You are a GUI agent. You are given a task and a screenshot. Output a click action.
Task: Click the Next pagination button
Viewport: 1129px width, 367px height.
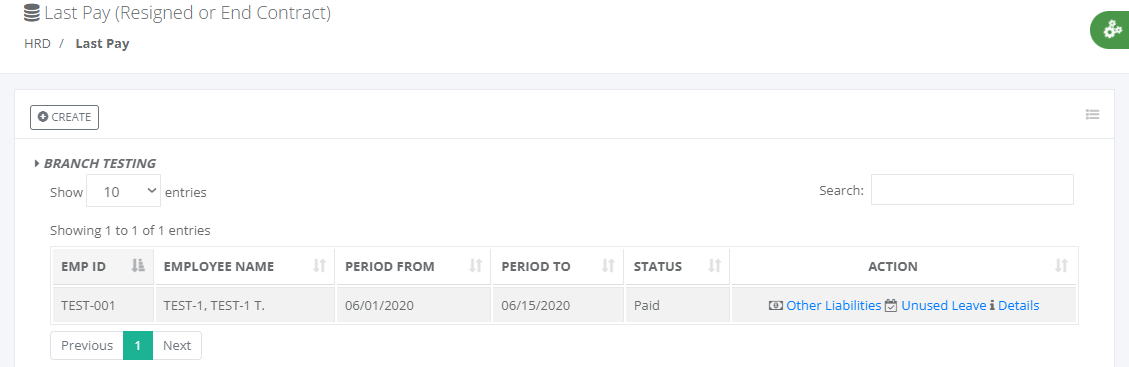(x=176, y=345)
